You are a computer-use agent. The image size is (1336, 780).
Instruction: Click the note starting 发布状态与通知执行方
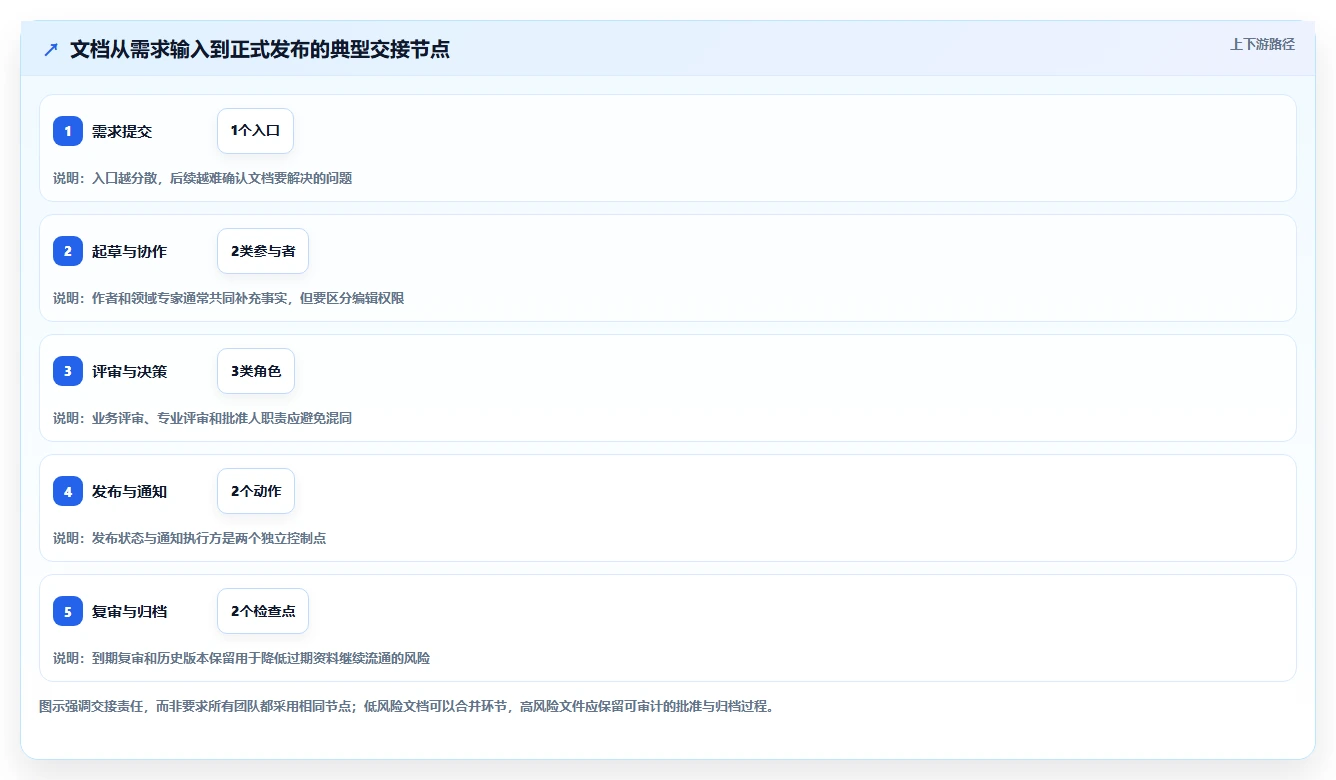tap(190, 538)
